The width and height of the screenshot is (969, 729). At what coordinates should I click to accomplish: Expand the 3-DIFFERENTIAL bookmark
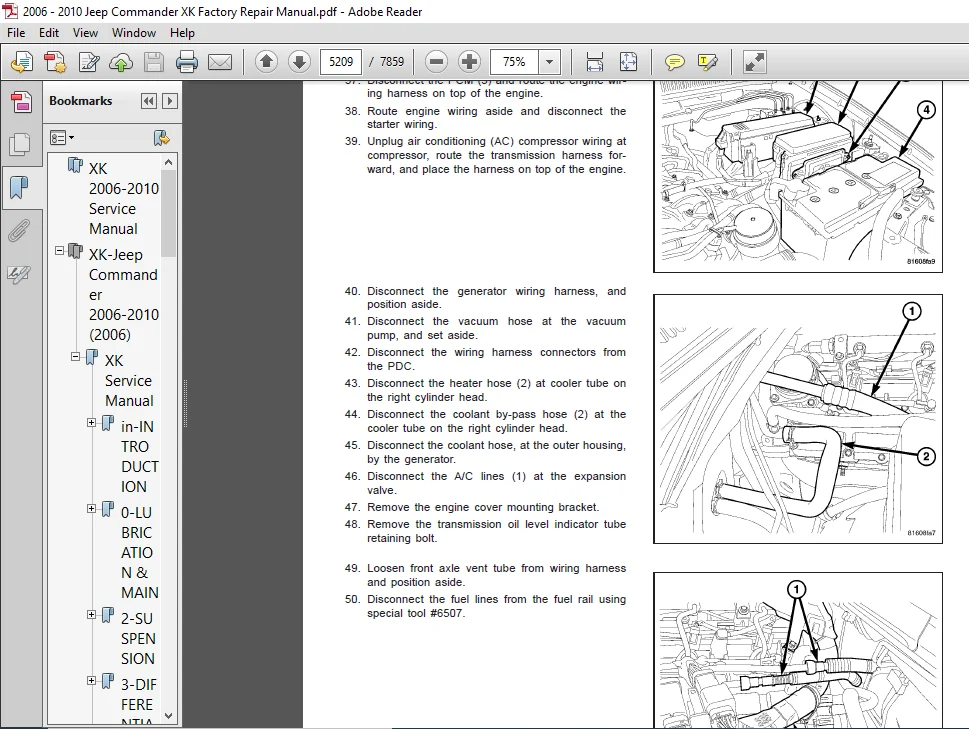click(91, 681)
